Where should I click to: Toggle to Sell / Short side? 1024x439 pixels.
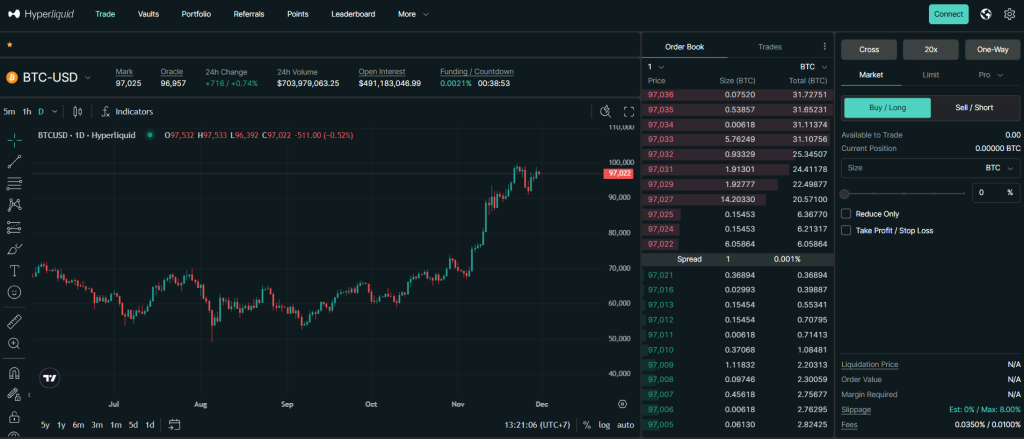(x=974, y=108)
